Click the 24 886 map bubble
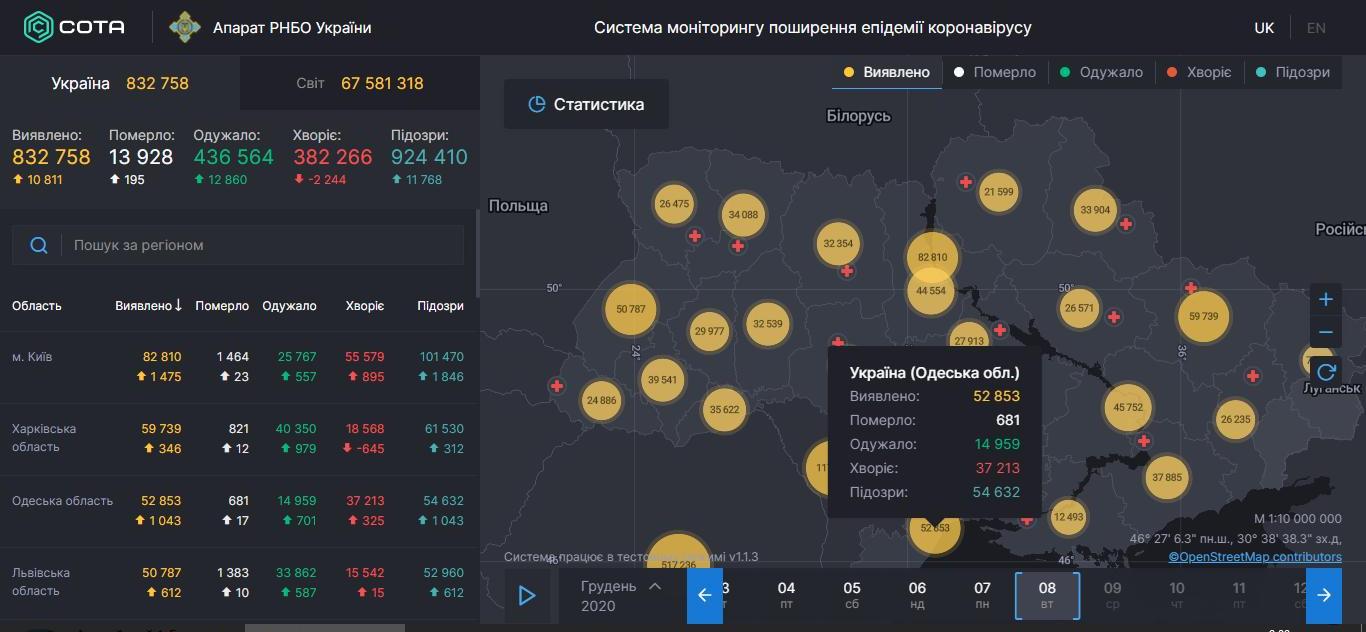The height and width of the screenshot is (632, 1366). (602, 400)
